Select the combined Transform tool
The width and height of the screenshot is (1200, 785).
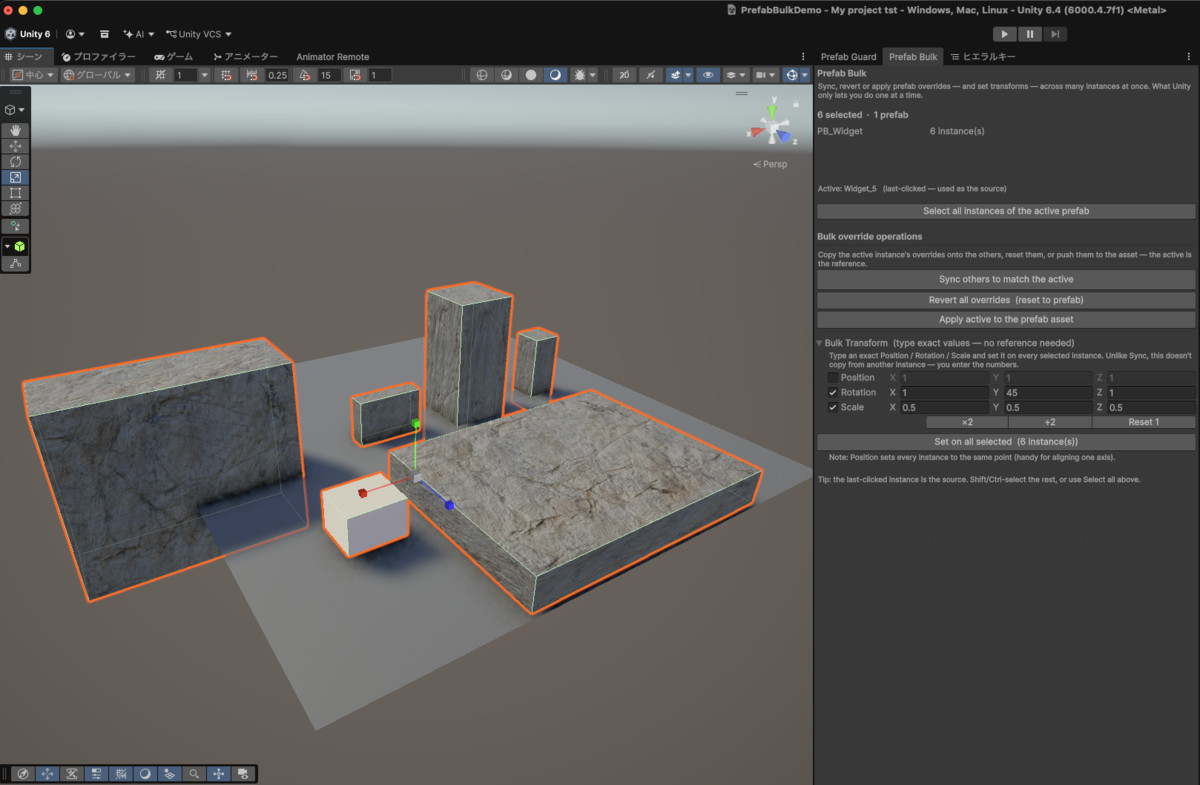(x=16, y=208)
